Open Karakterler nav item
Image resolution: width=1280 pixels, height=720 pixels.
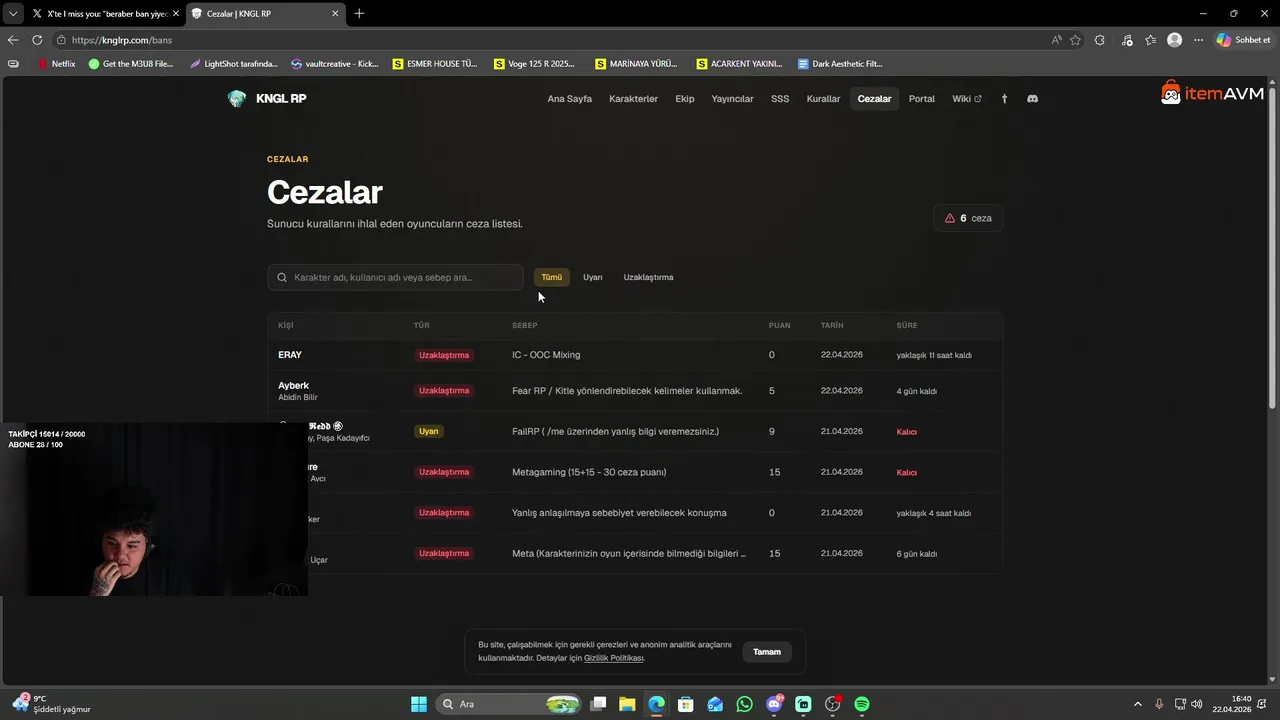point(633,99)
